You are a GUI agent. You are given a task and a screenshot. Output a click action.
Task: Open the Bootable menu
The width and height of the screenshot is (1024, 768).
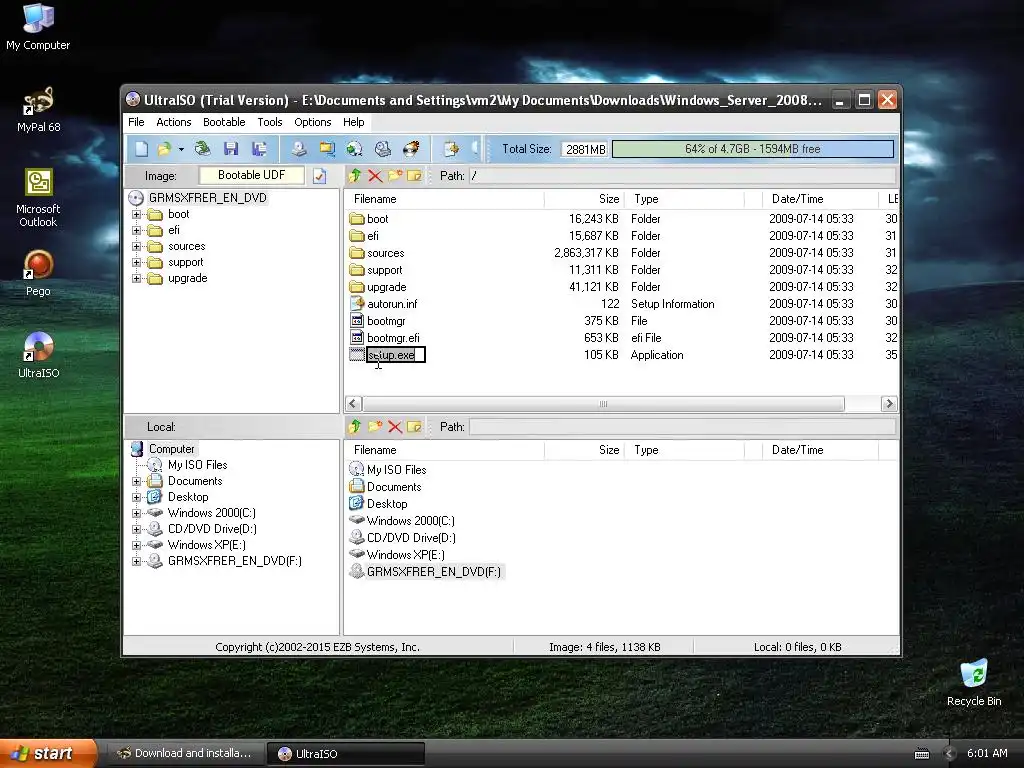click(x=224, y=122)
